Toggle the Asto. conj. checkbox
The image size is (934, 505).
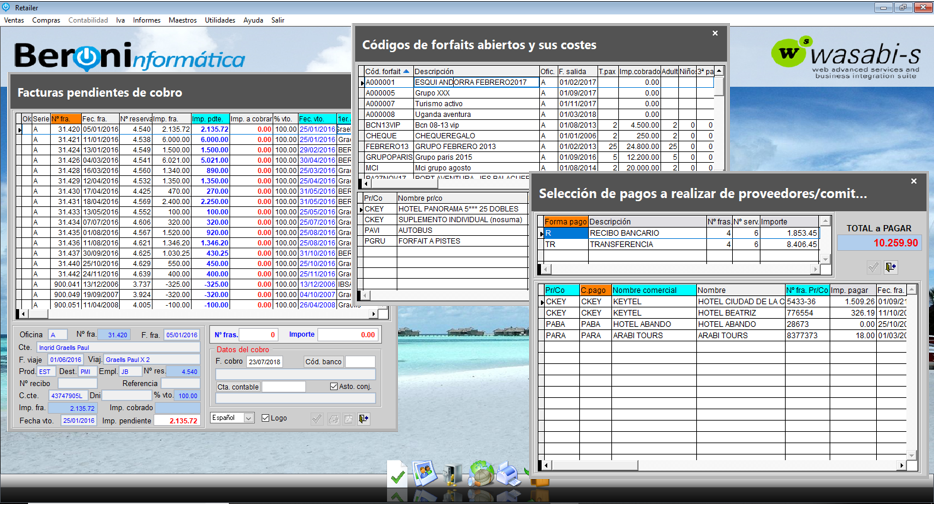tap(334, 386)
